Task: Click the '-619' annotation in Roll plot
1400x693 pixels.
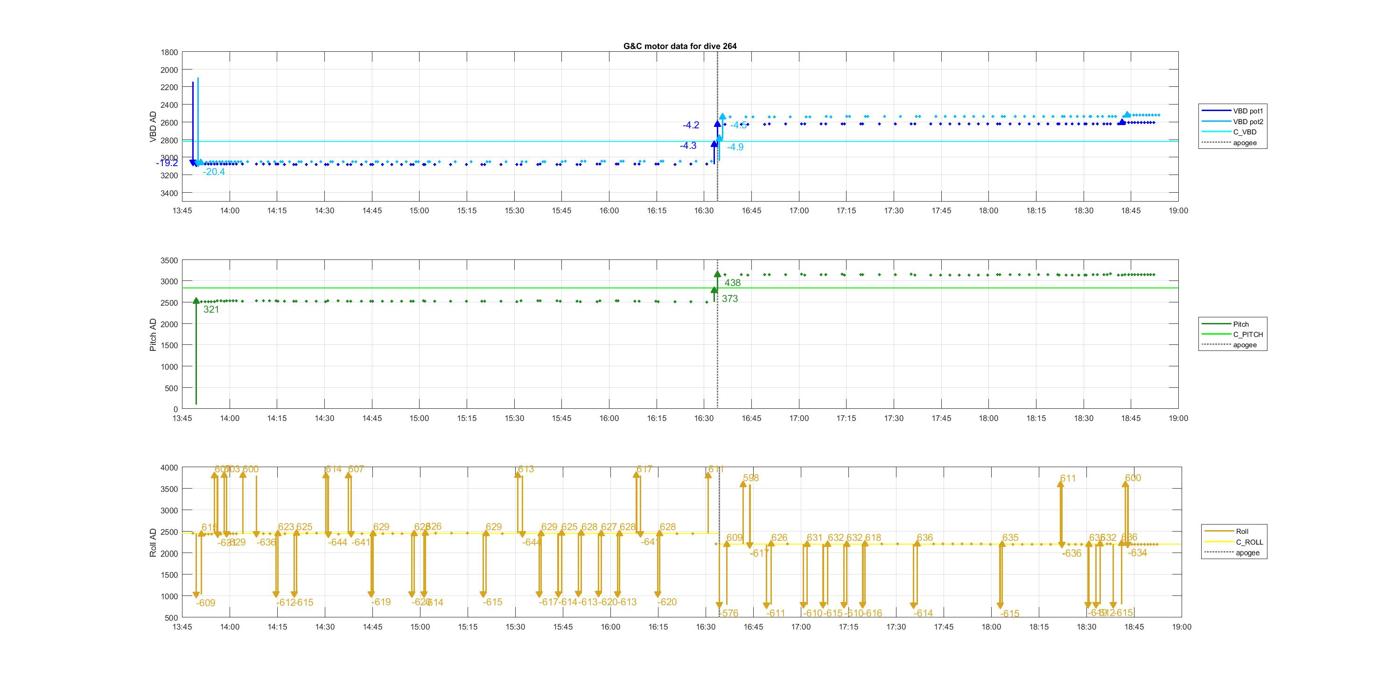Action: click(381, 602)
